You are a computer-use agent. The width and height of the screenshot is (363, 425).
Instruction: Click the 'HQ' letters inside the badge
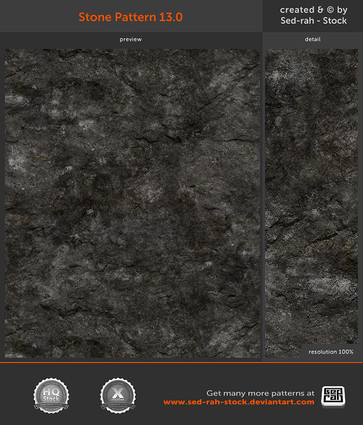tap(51, 391)
